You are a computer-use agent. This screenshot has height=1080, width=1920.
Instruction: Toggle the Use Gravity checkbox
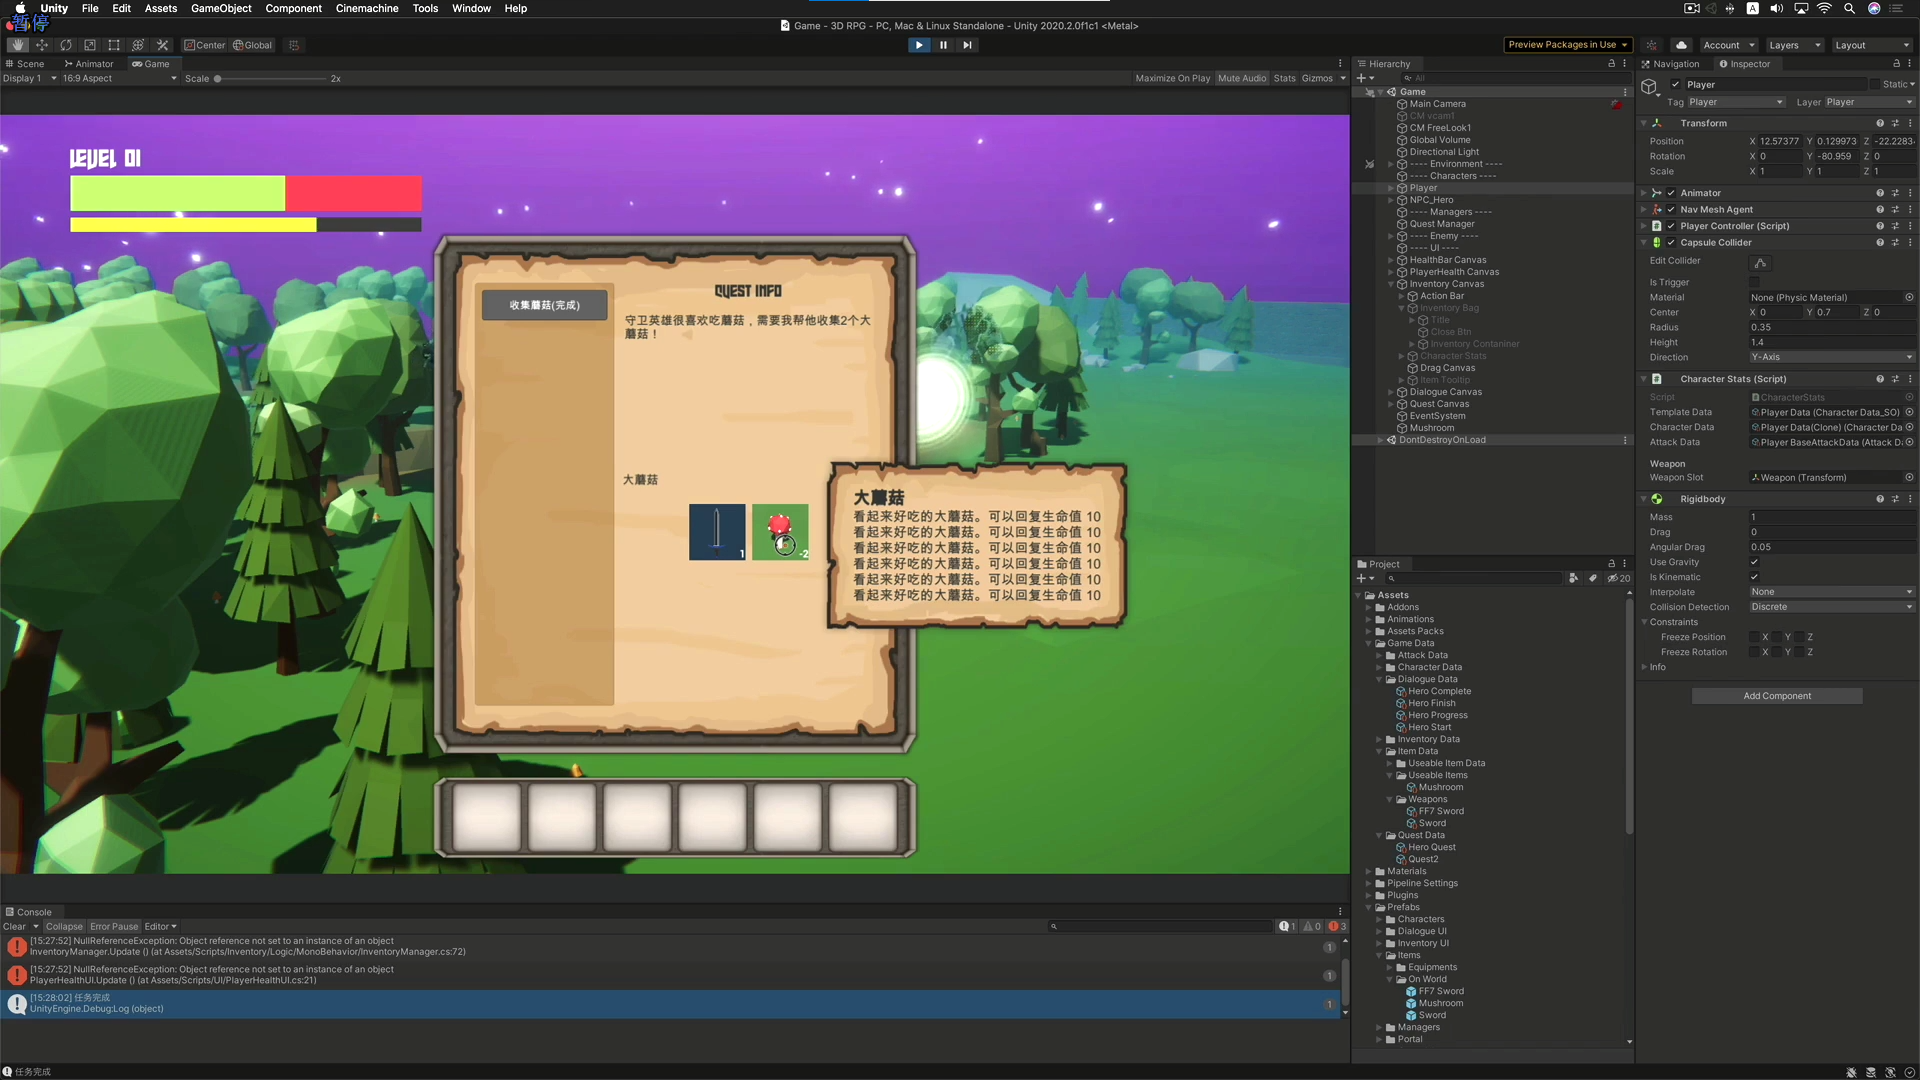[1754, 562]
